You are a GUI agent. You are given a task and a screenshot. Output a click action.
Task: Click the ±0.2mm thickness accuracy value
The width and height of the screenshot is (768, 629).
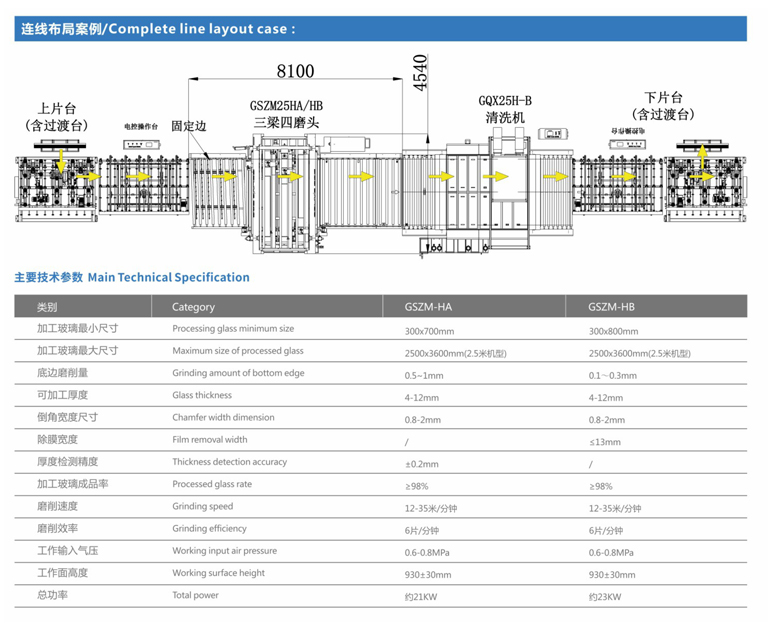pos(421,463)
